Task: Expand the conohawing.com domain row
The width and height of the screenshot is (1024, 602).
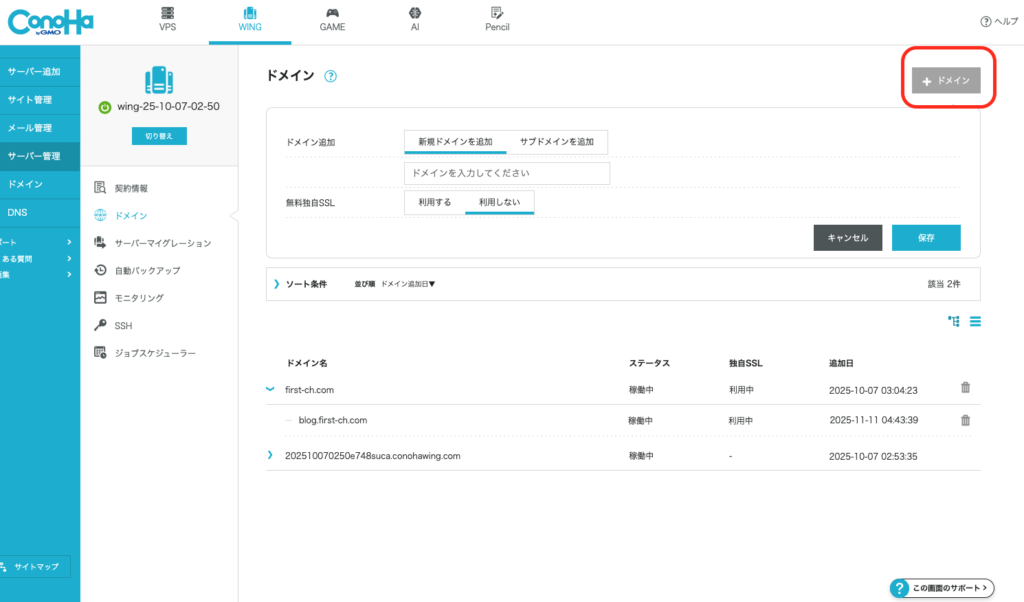Action: (268, 454)
